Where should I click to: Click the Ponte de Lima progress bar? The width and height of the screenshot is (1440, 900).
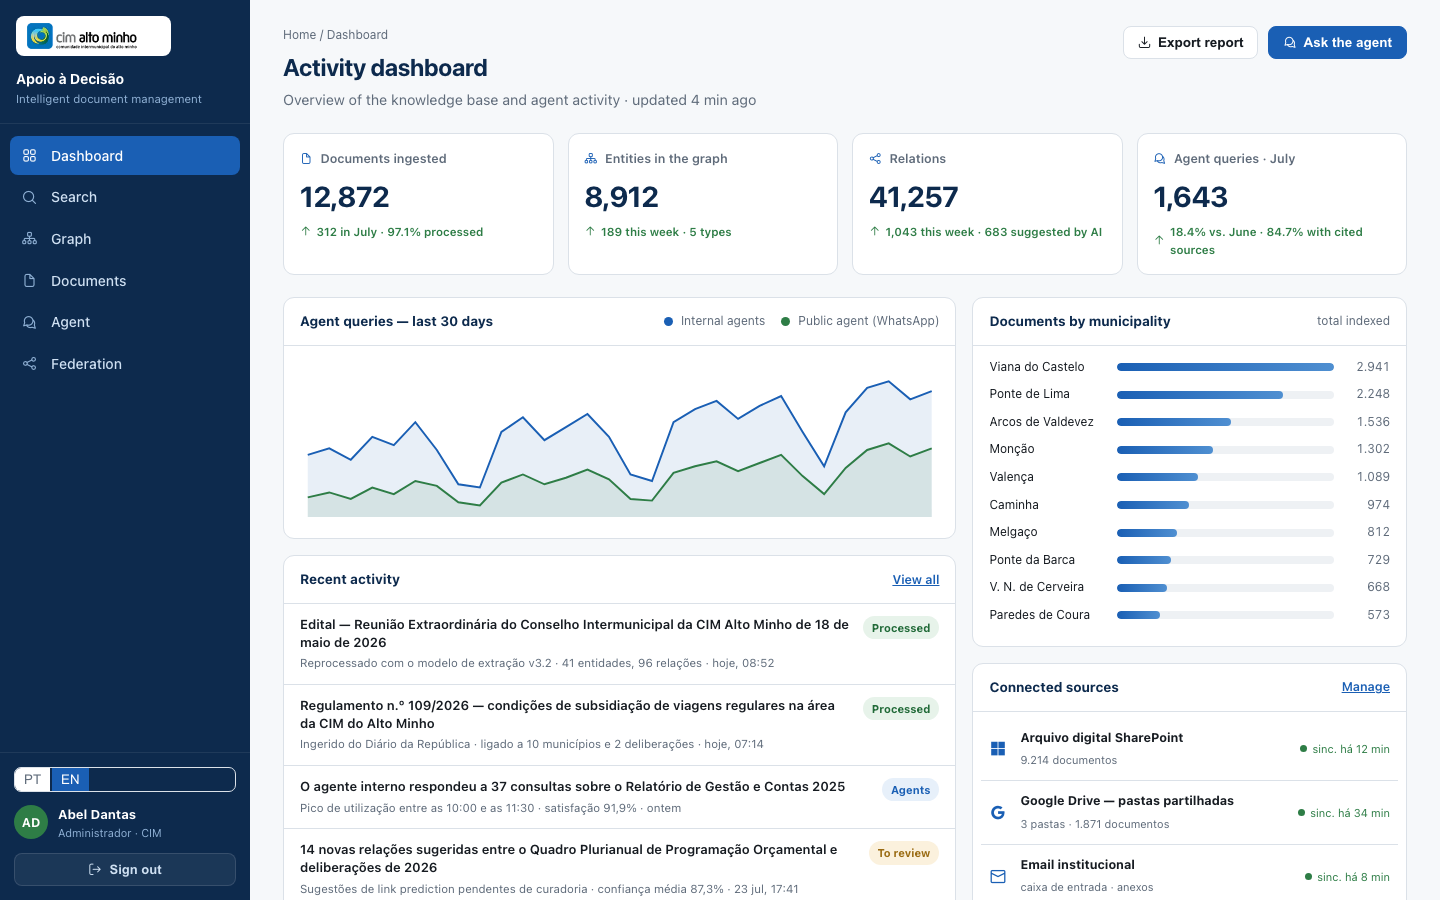(x=1225, y=395)
